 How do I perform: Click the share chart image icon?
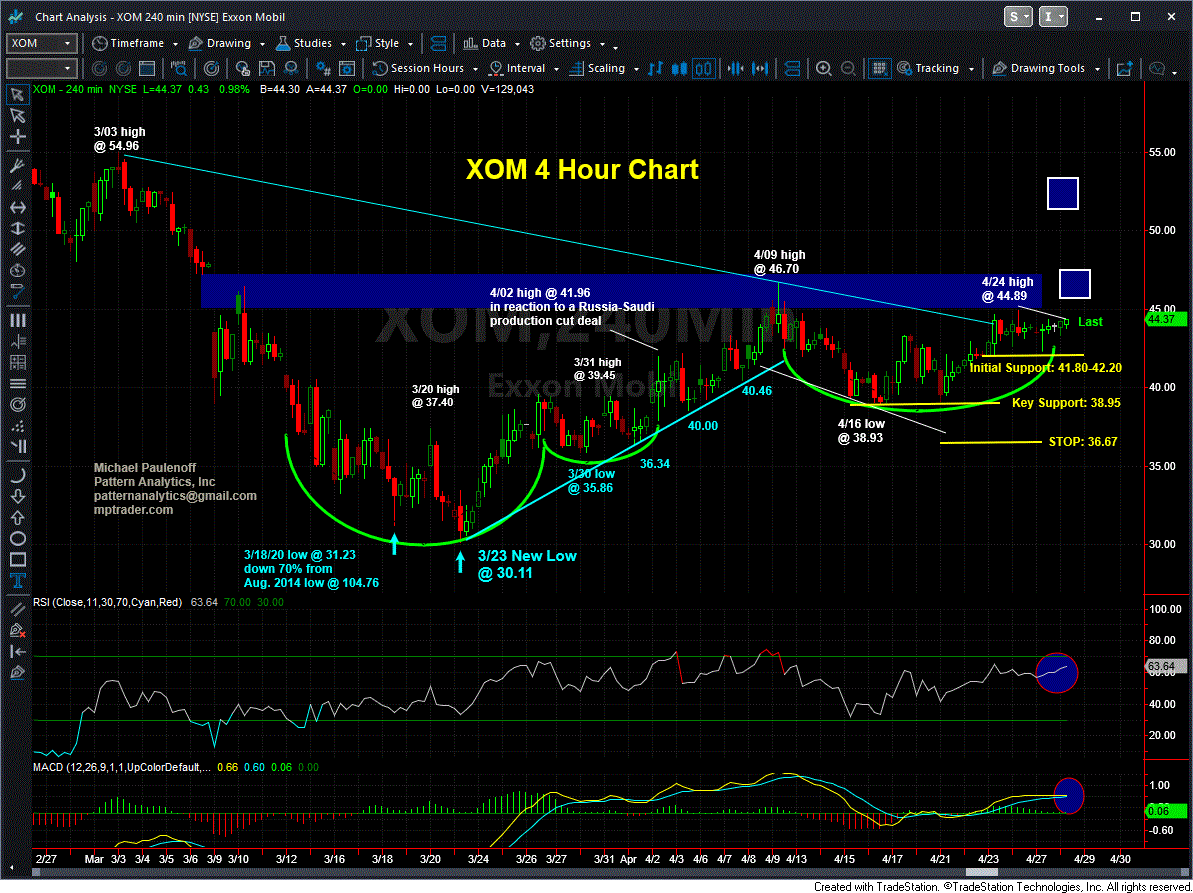click(1124, 68)
